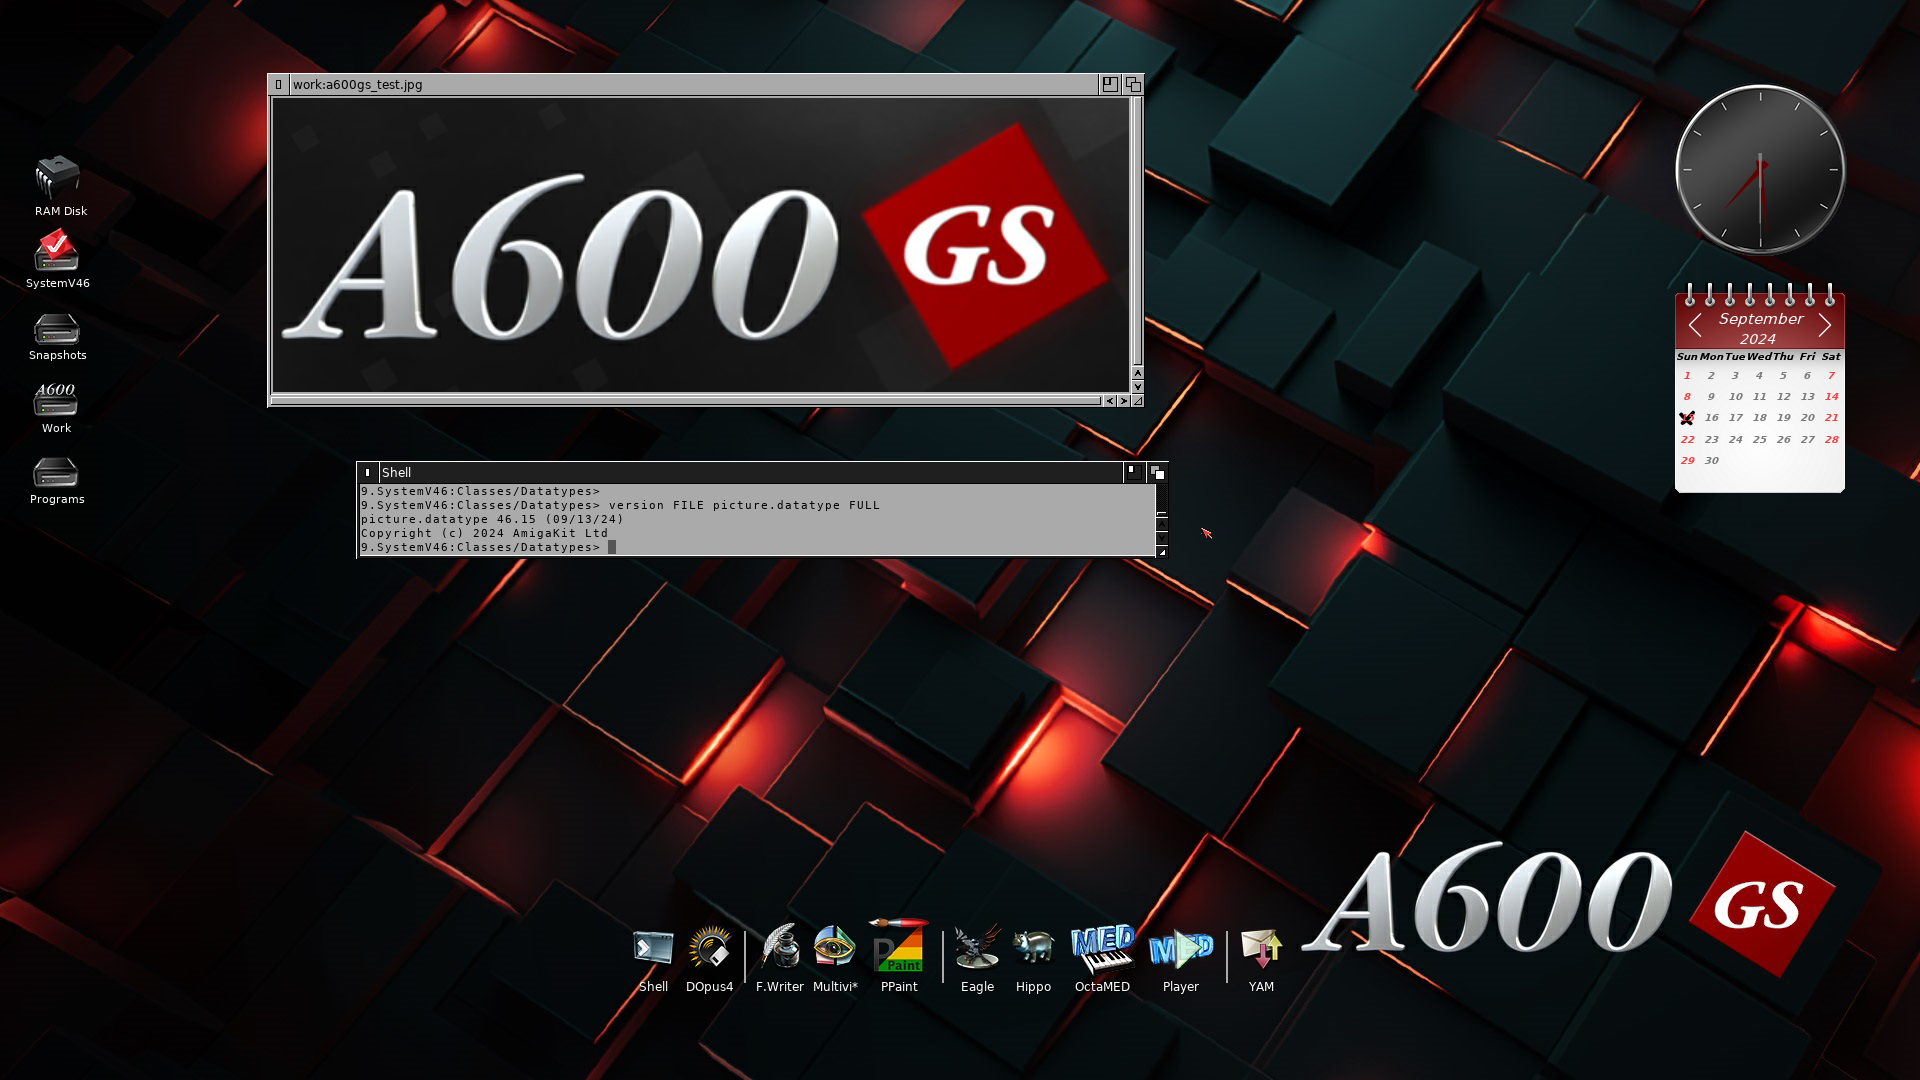Click the analog clock widget
1920x1080 pixels.
(1760, 170)
